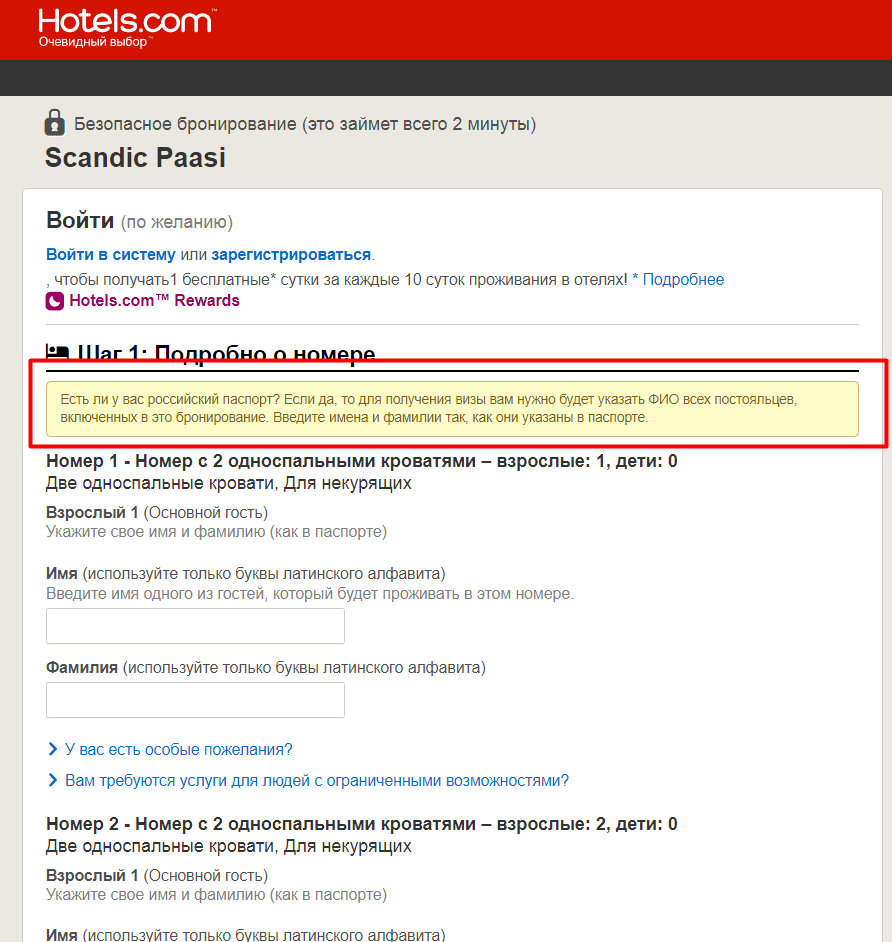Image resolution: width=892 pixels, height=942 pixels.
Task: Click the bed icon beside Шаг 1
Action: point(58,353)
